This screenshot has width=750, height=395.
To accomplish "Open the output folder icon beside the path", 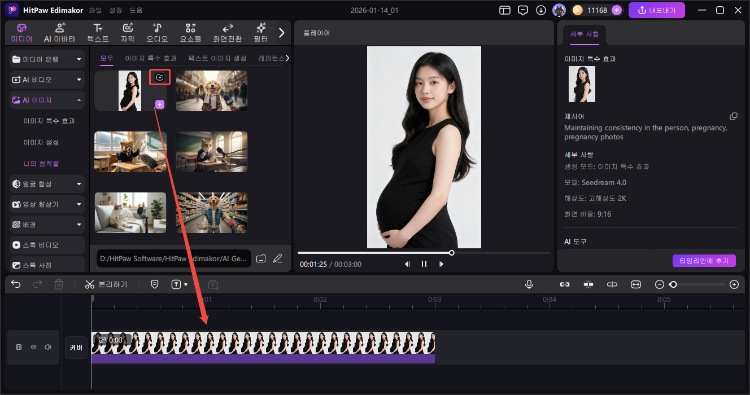I will 261,259.
